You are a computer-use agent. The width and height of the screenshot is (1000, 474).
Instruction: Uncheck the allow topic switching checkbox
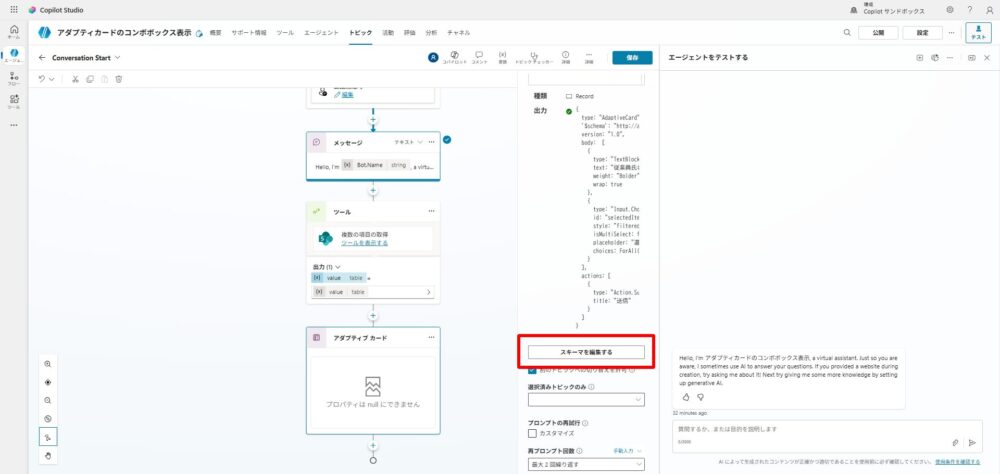coord(533,369)
